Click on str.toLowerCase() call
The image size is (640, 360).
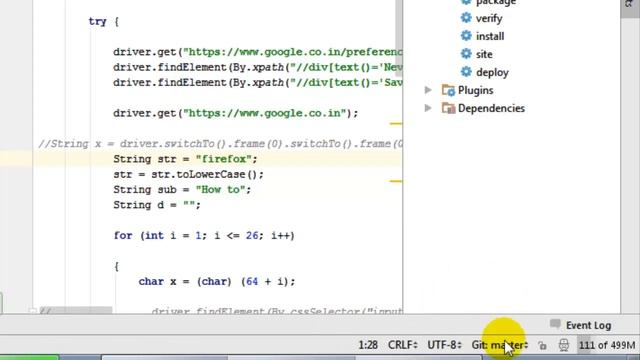pyautogui.click(x=204, y=174)
